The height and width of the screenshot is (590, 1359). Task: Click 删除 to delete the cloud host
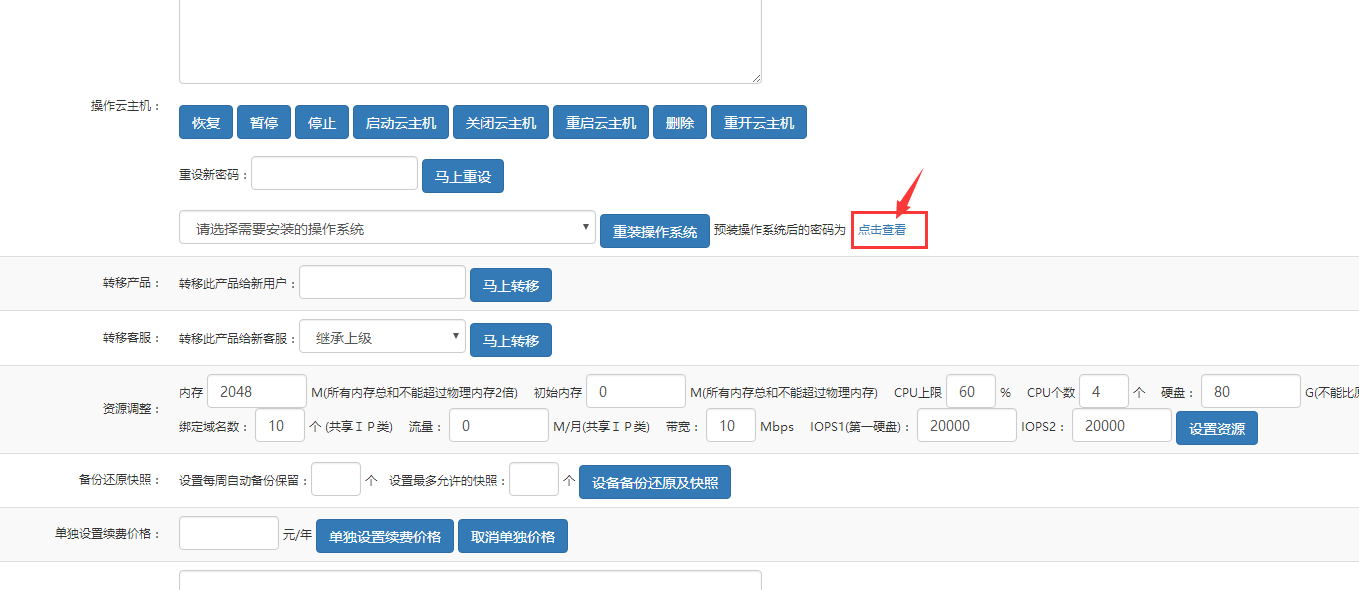coord(679,121)
